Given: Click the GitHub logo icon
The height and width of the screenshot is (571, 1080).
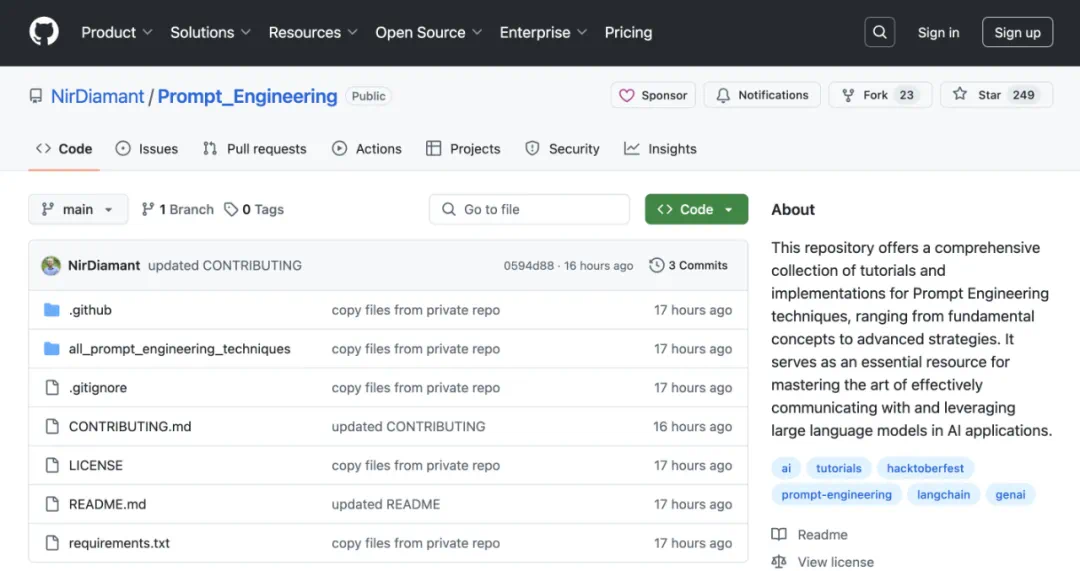Looking at the screenshot, I should (44, 32).
